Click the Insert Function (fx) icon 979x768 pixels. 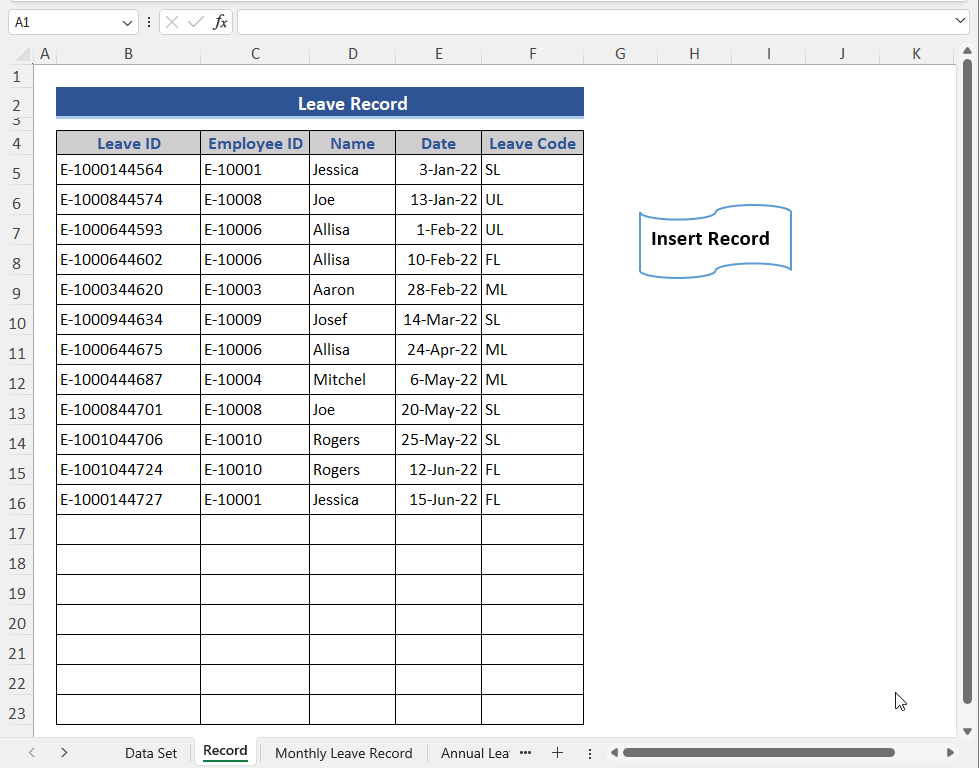pyautogui.click(x=220, y=22)
